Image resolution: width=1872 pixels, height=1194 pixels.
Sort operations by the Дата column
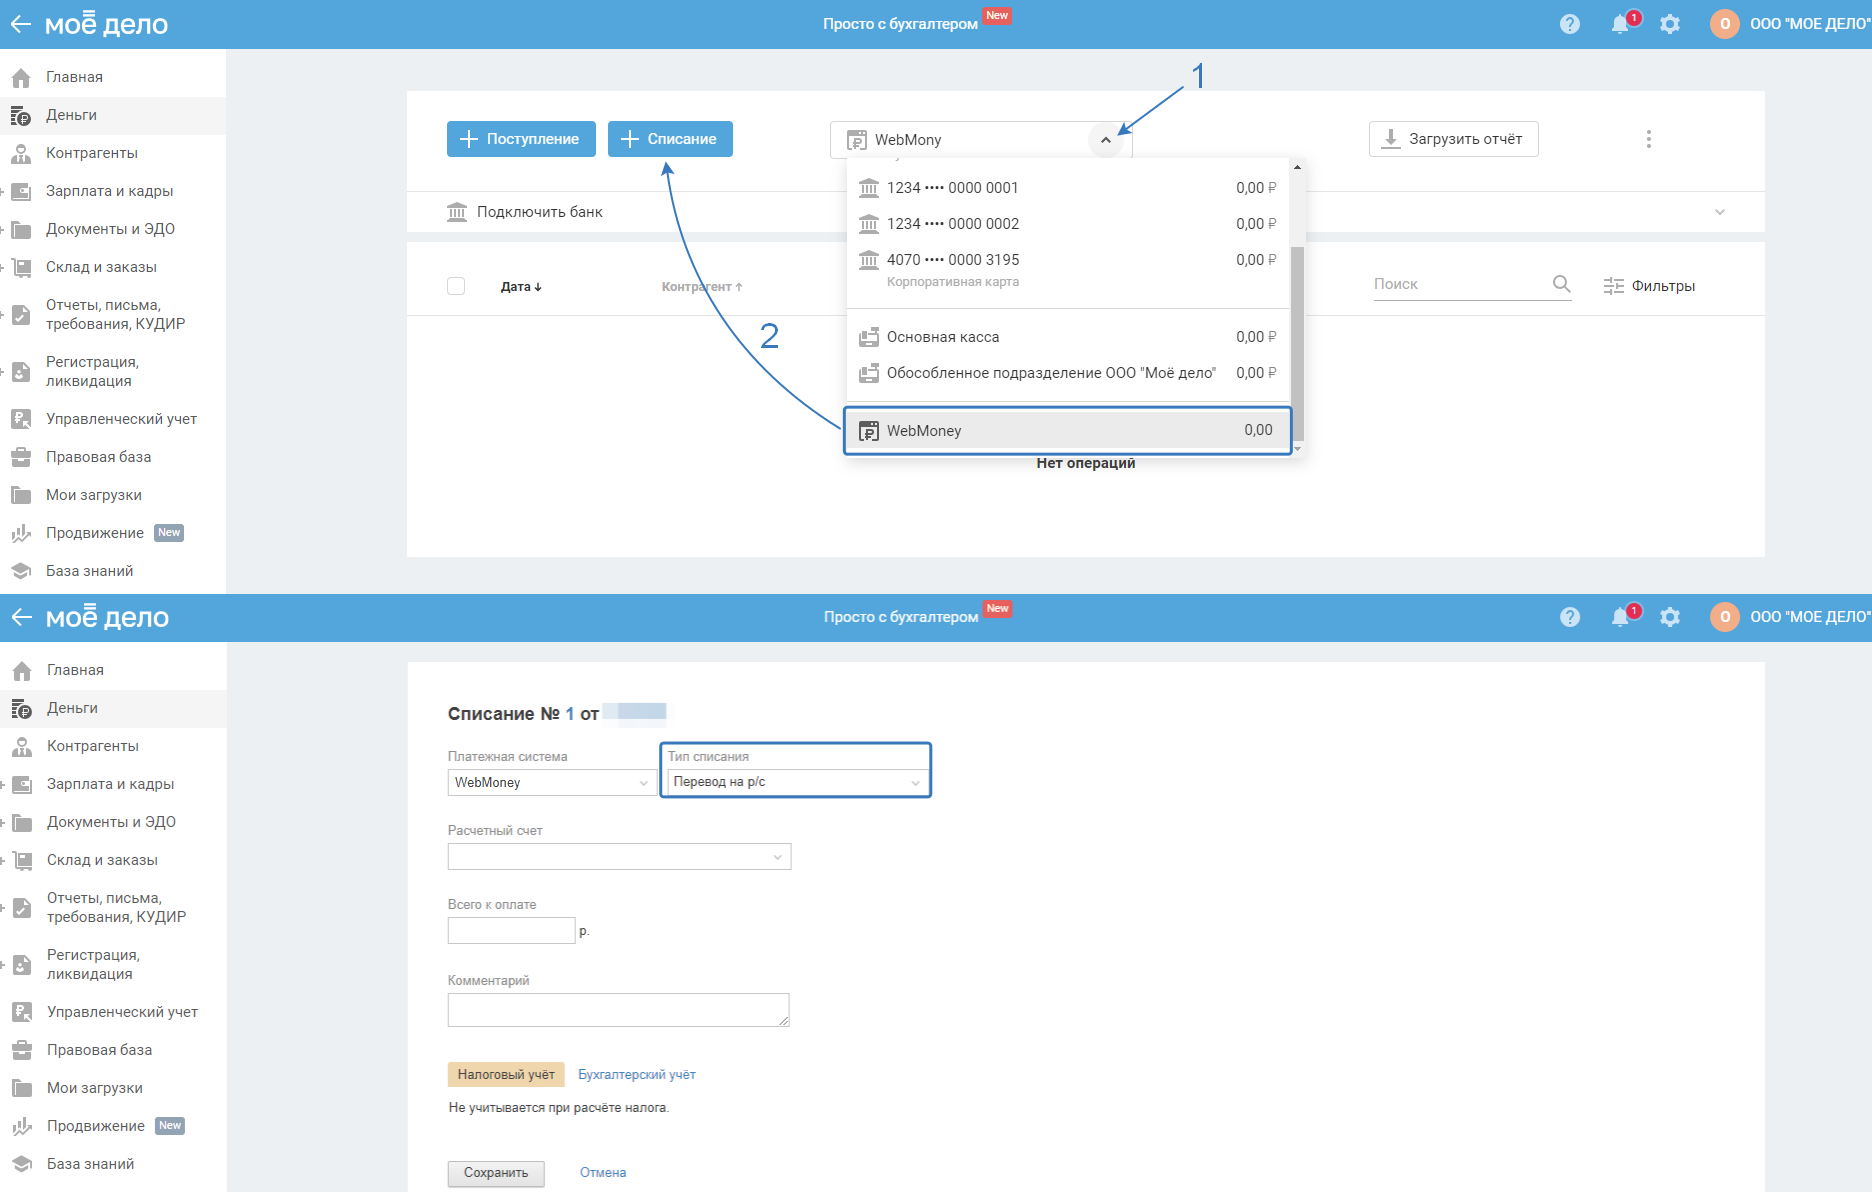point(521,287)
